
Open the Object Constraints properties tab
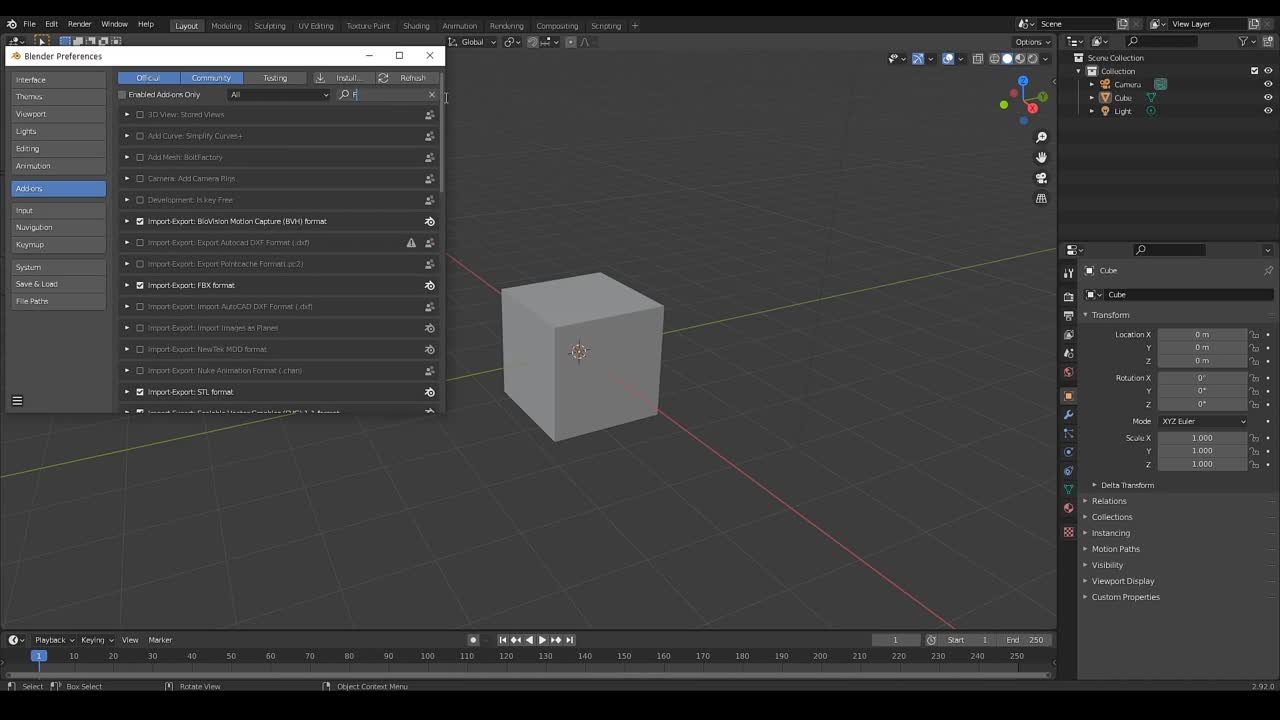click(x=1068, y=470)
